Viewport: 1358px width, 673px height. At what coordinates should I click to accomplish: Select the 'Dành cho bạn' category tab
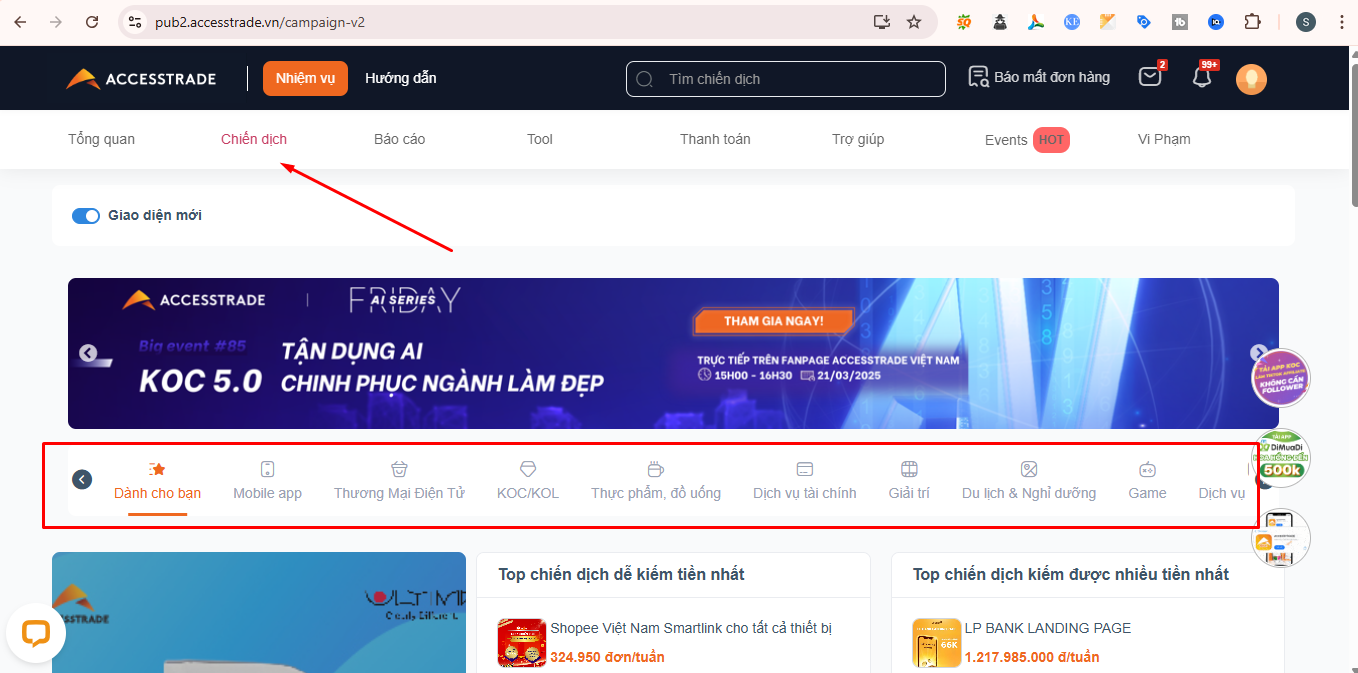158,481
